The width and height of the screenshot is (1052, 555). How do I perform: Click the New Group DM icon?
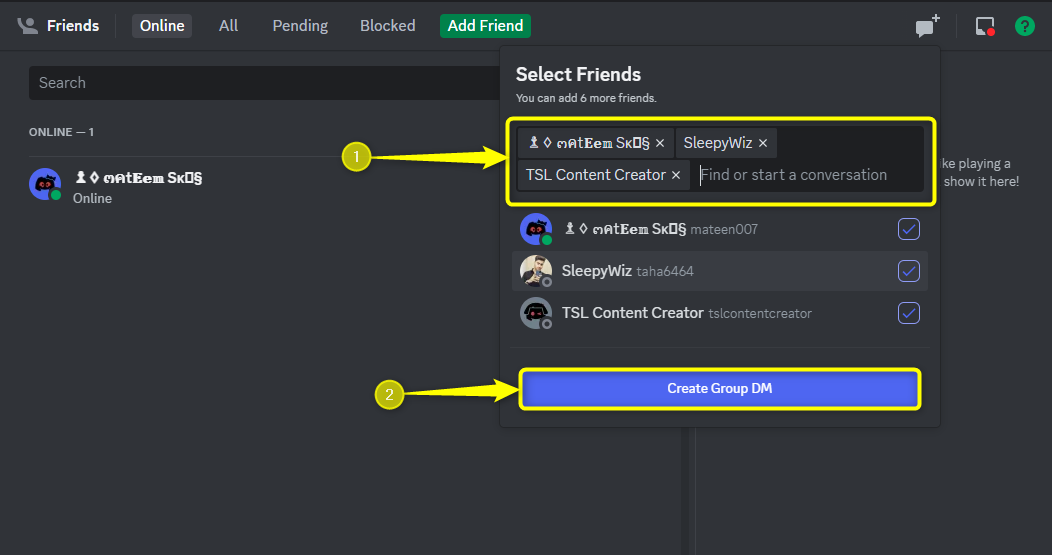pyautogui.click(x=927, y=26)
